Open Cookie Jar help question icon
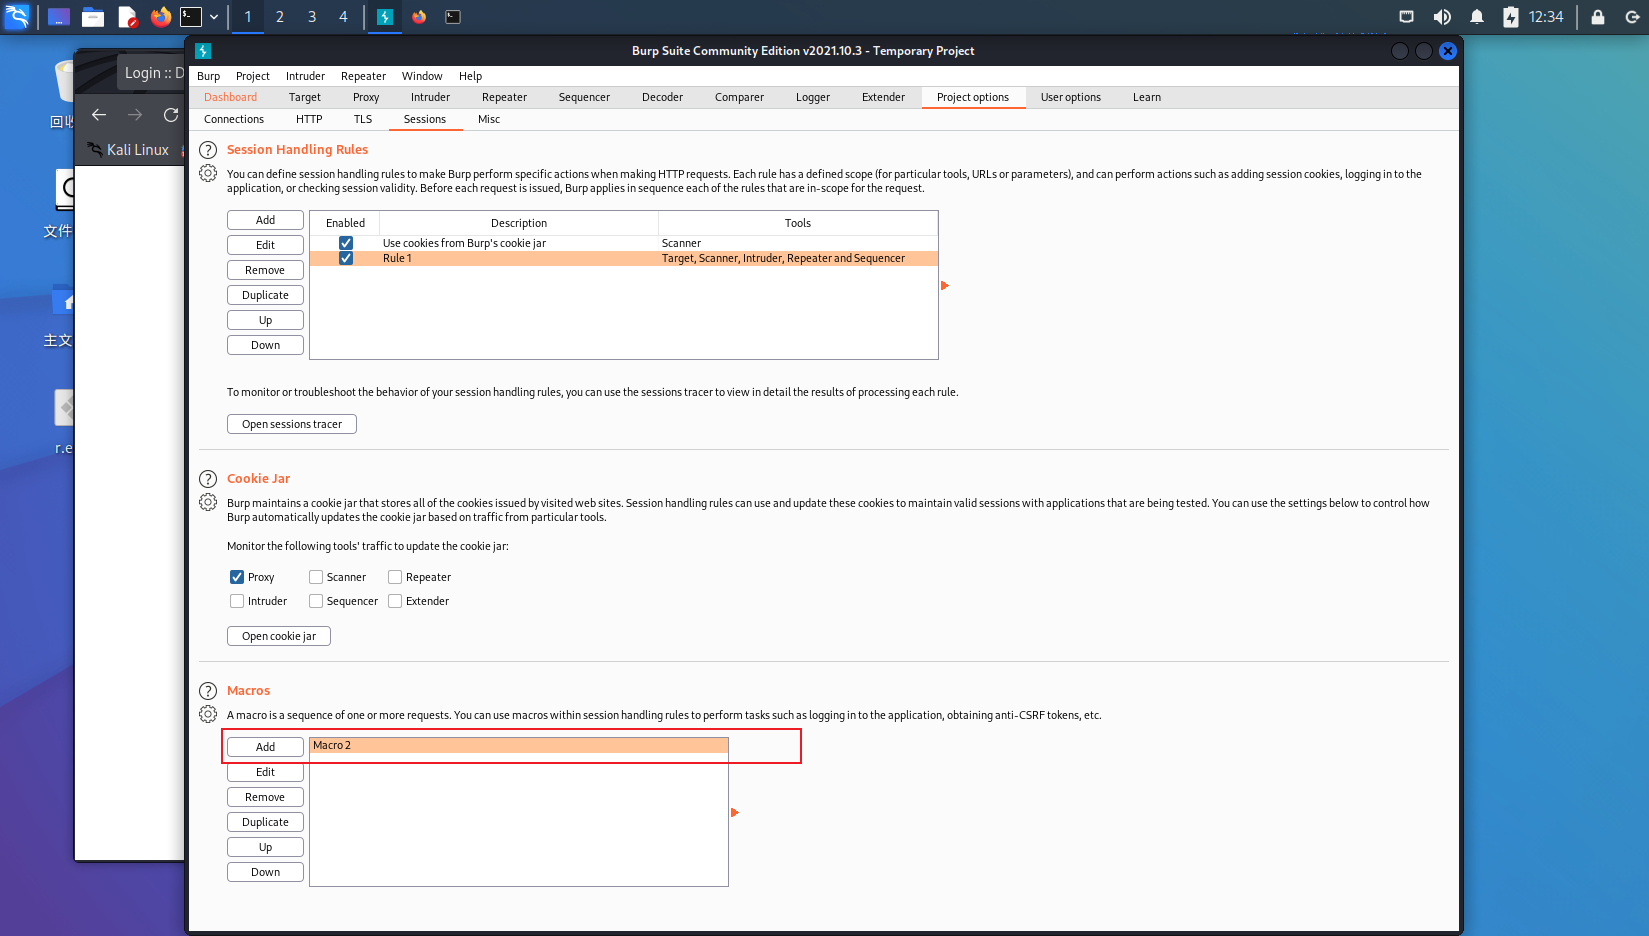 coord(208,479)
